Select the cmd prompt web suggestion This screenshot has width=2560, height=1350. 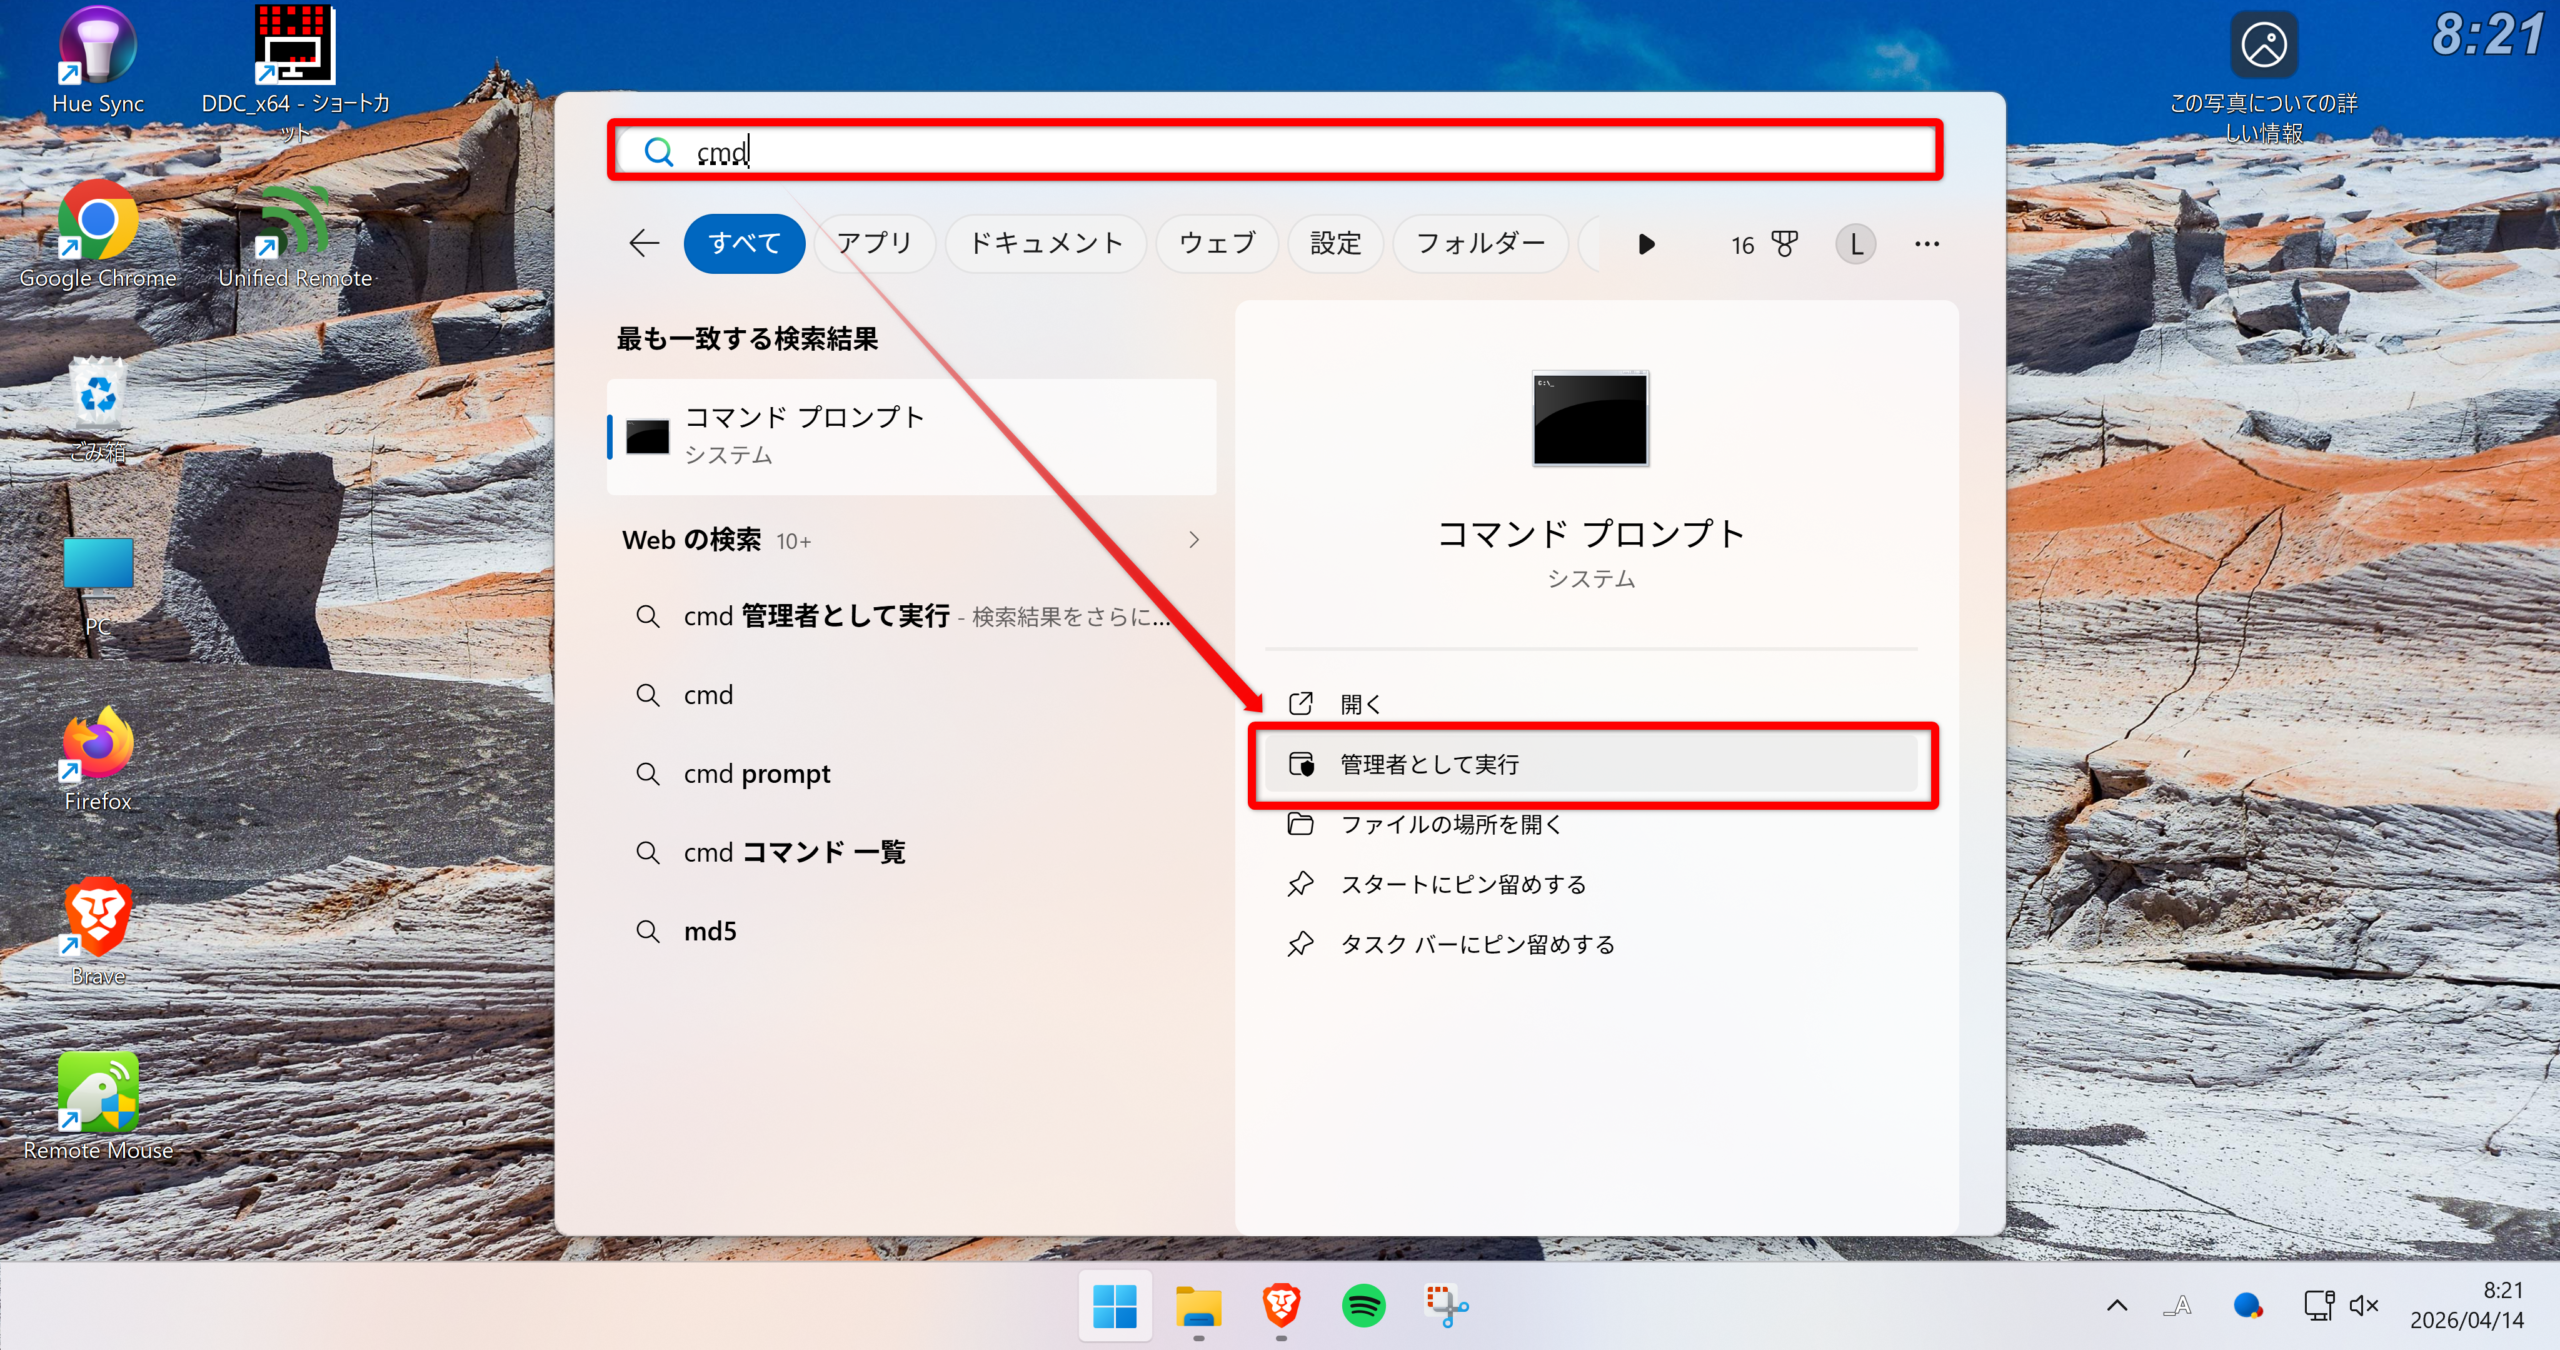(757, 774)
